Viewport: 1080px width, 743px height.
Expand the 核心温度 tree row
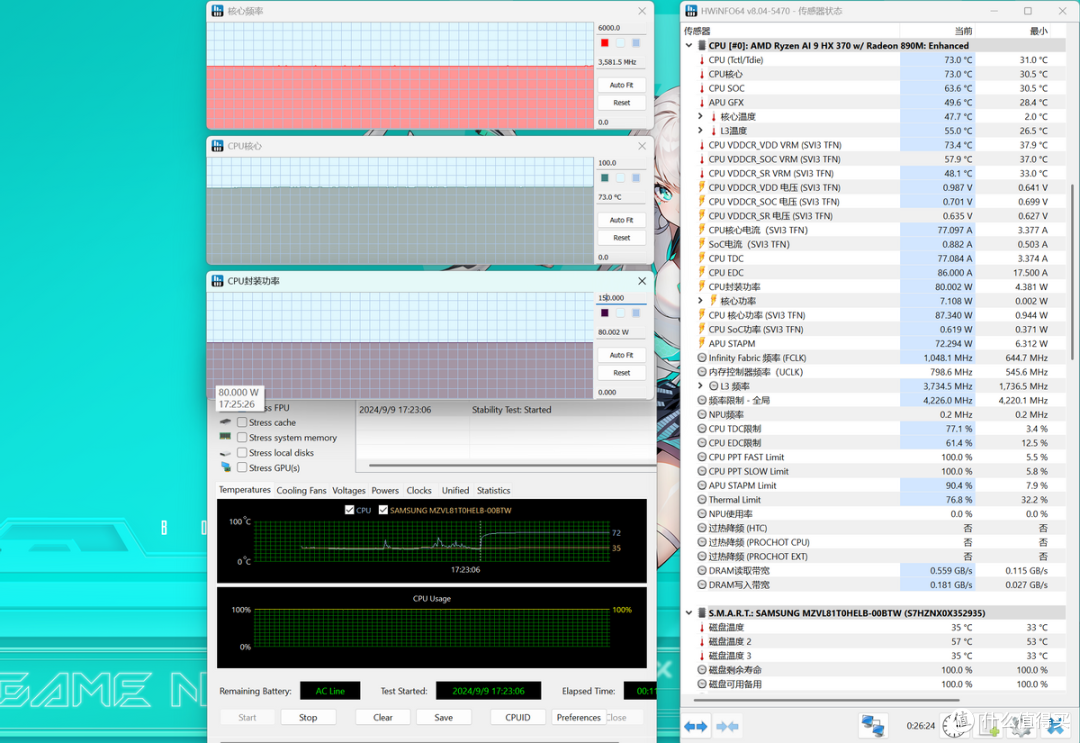coord(700,116)
